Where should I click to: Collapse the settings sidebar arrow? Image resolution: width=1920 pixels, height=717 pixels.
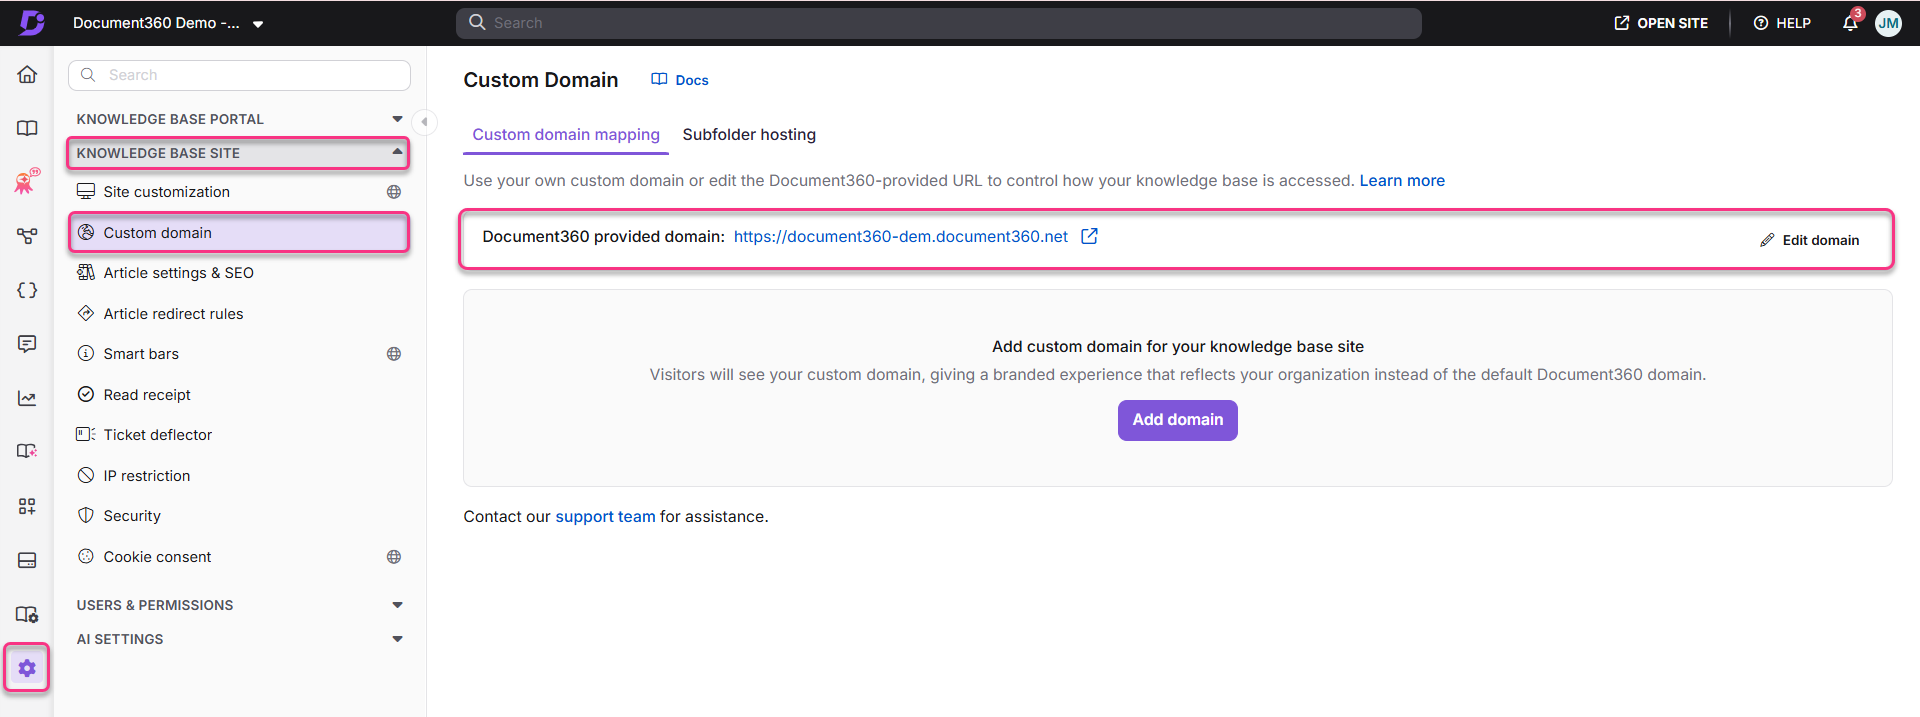424,122
